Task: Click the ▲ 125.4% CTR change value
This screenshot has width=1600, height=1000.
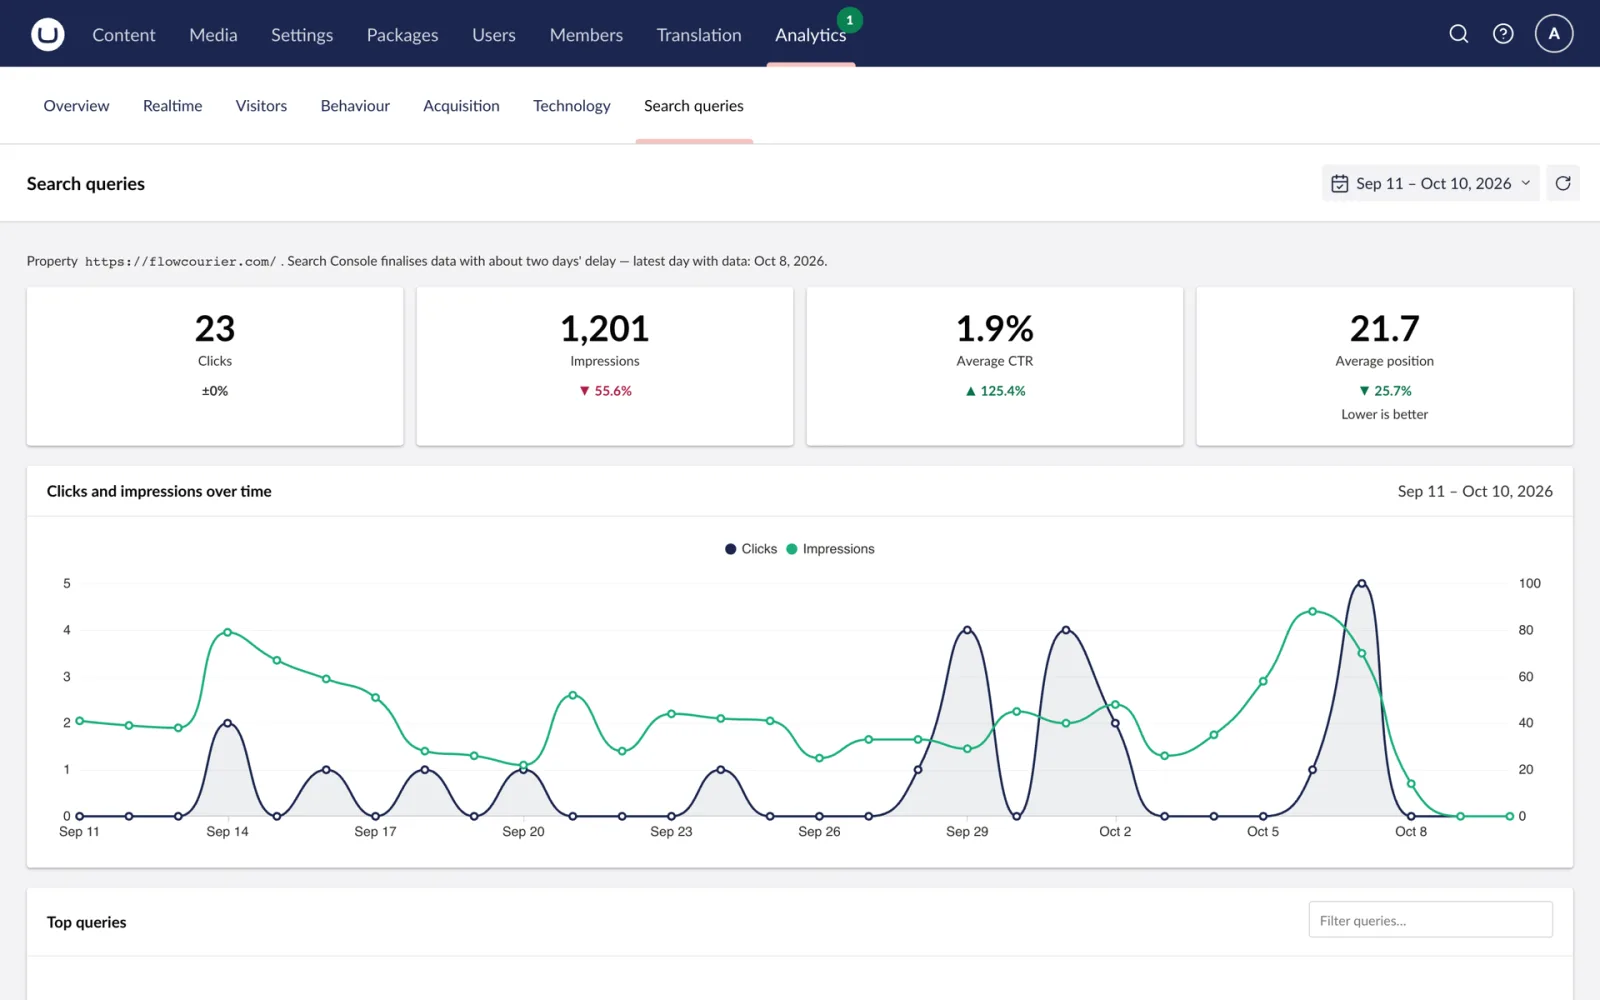Action: (995, 391)
